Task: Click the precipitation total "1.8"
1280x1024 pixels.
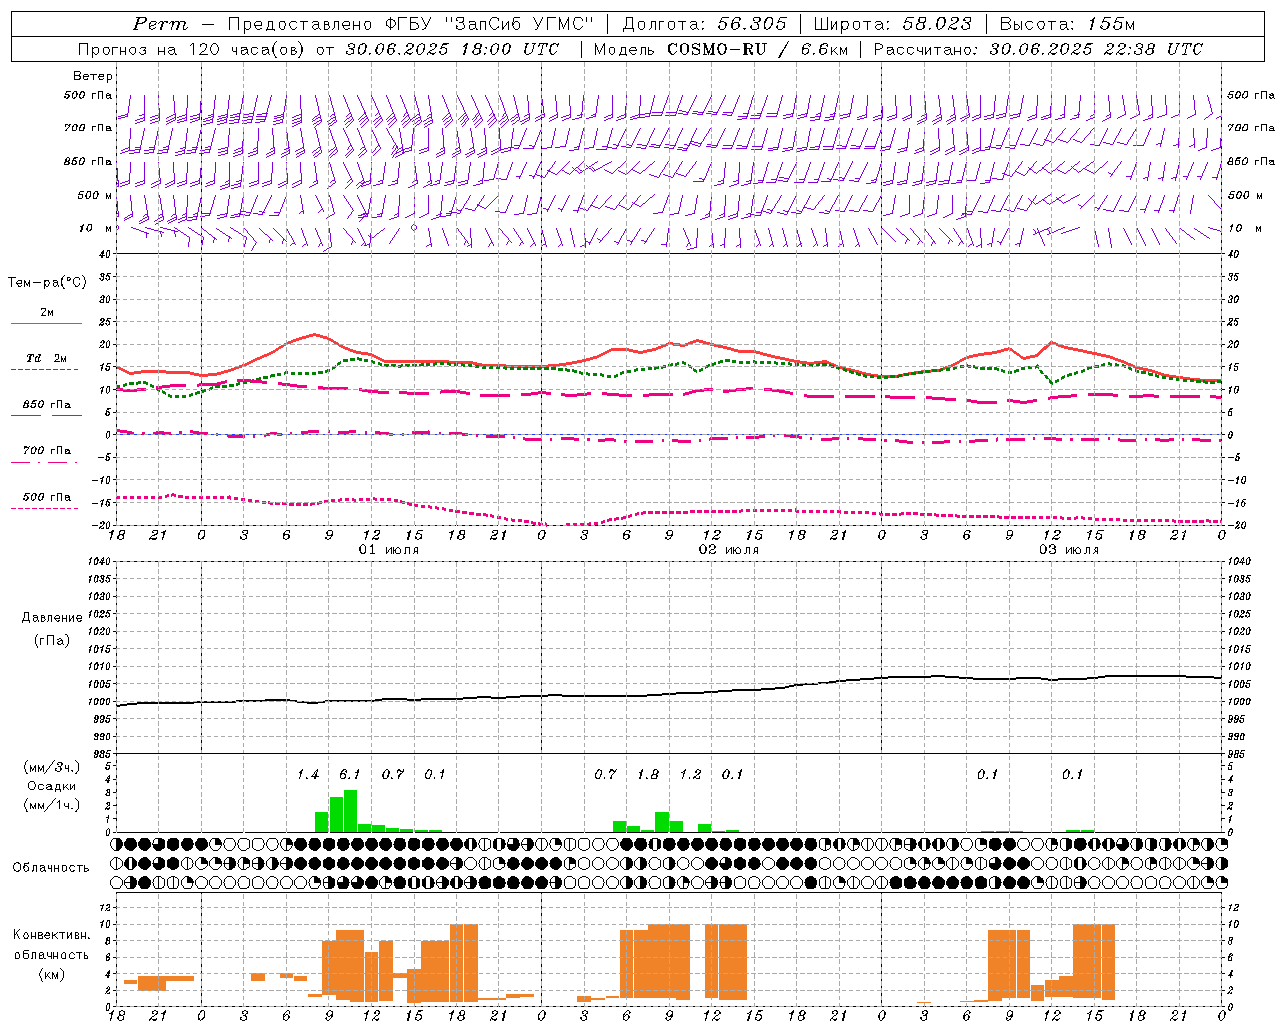Action: coord(648,775)
